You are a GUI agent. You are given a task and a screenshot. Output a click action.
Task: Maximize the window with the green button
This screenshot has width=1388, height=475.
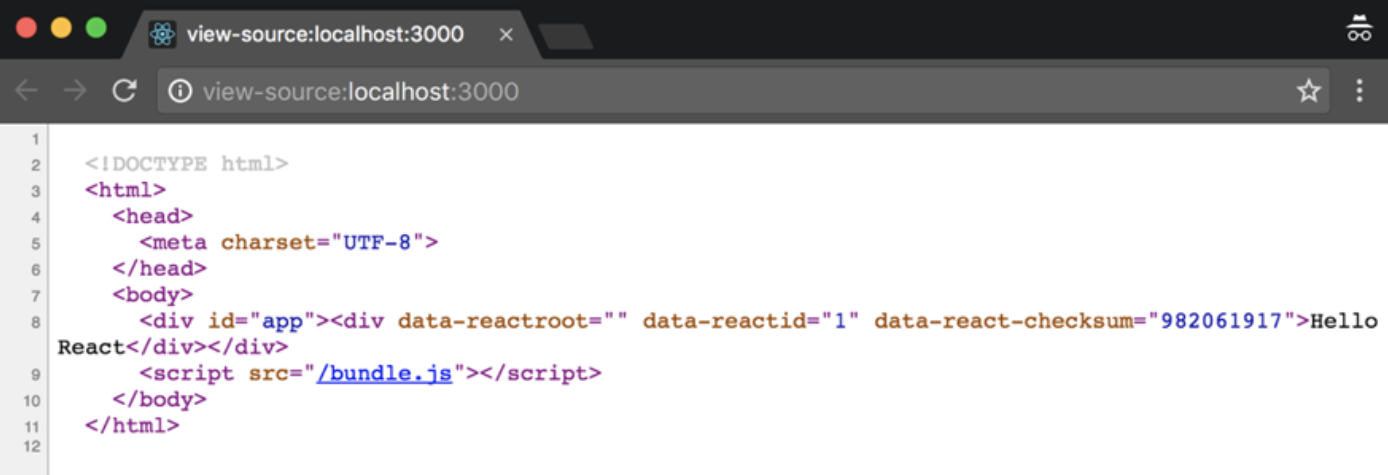[x=96, y=28]
